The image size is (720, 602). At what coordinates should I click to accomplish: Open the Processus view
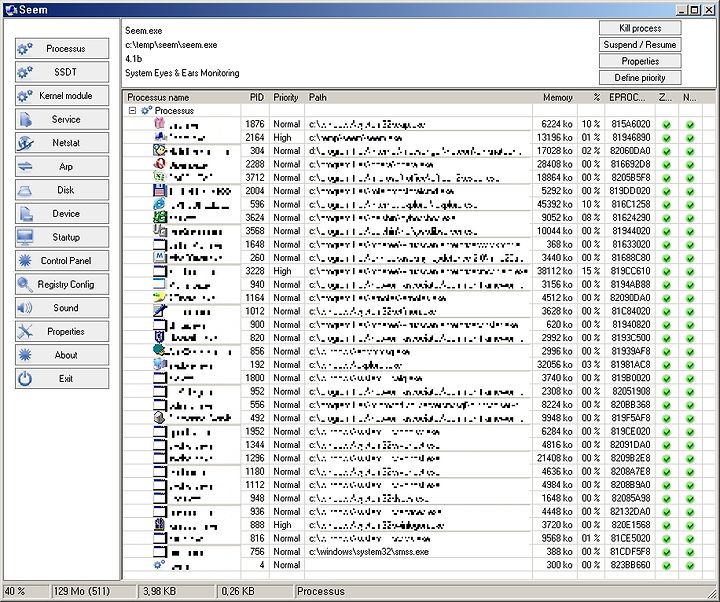62,48
